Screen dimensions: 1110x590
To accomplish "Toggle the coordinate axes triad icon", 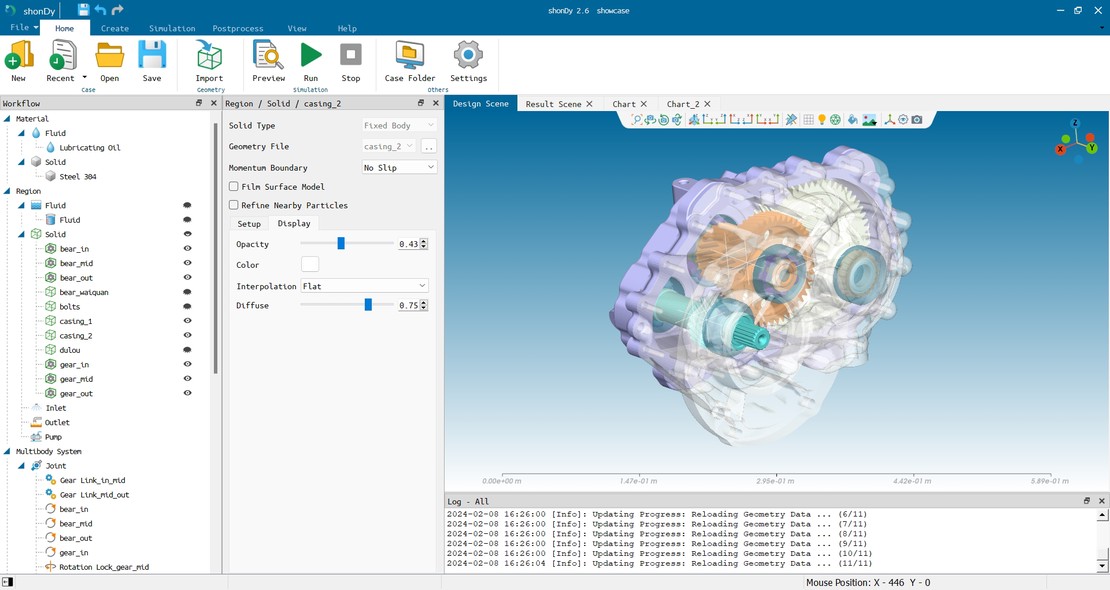I will click(890, 120).
